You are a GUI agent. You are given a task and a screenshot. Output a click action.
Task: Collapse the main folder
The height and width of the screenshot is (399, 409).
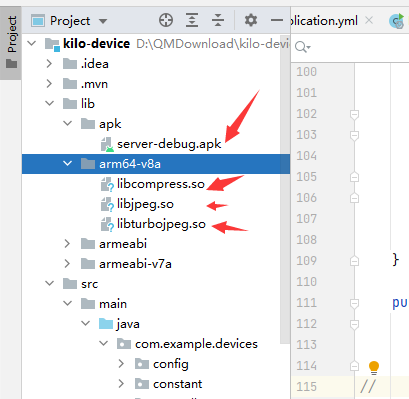pyautogui.click(x=68, y=303)
